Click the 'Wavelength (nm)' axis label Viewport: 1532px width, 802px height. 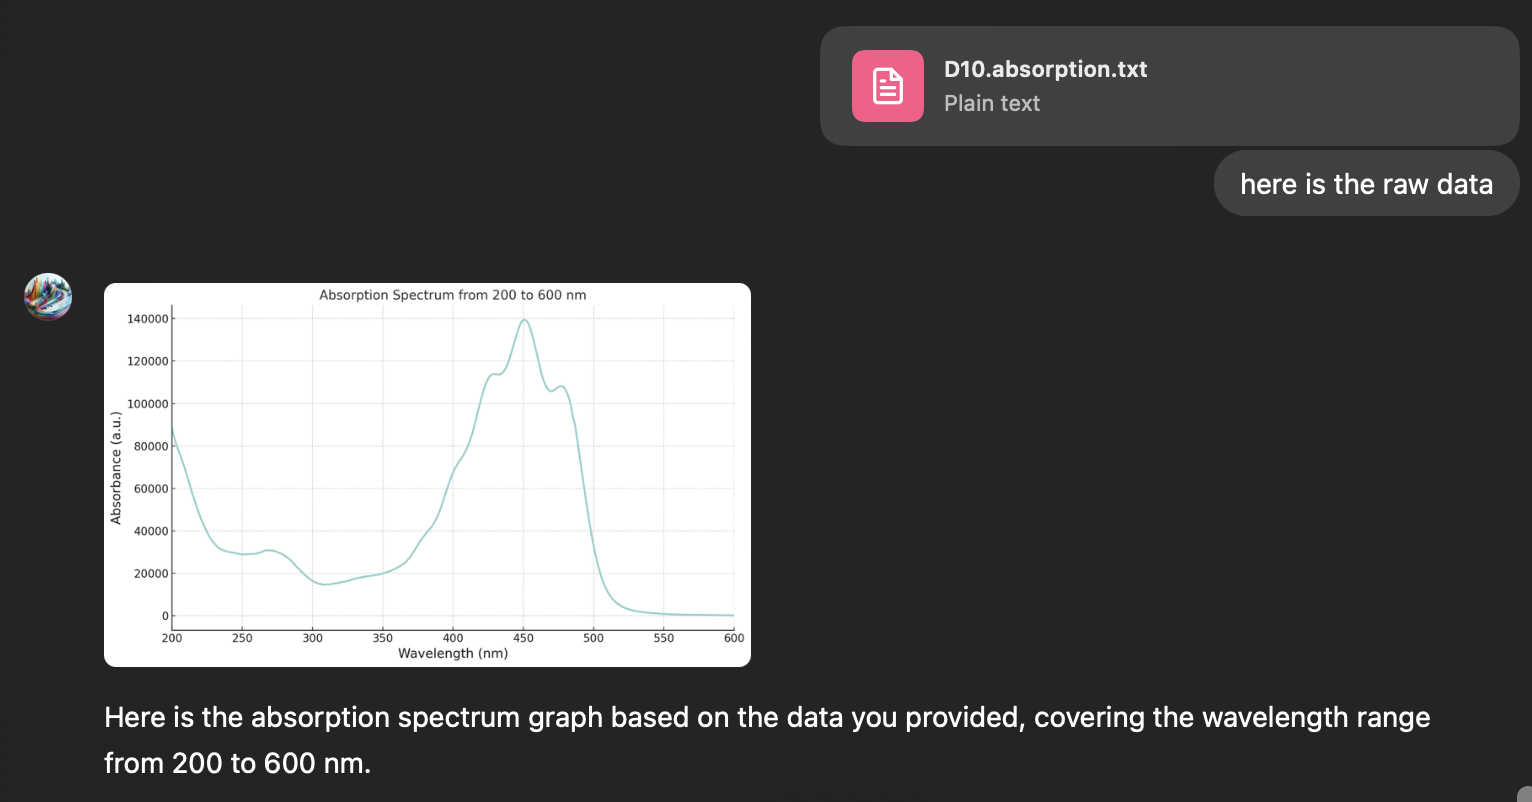pyautogui.click(x=453, y=653)
